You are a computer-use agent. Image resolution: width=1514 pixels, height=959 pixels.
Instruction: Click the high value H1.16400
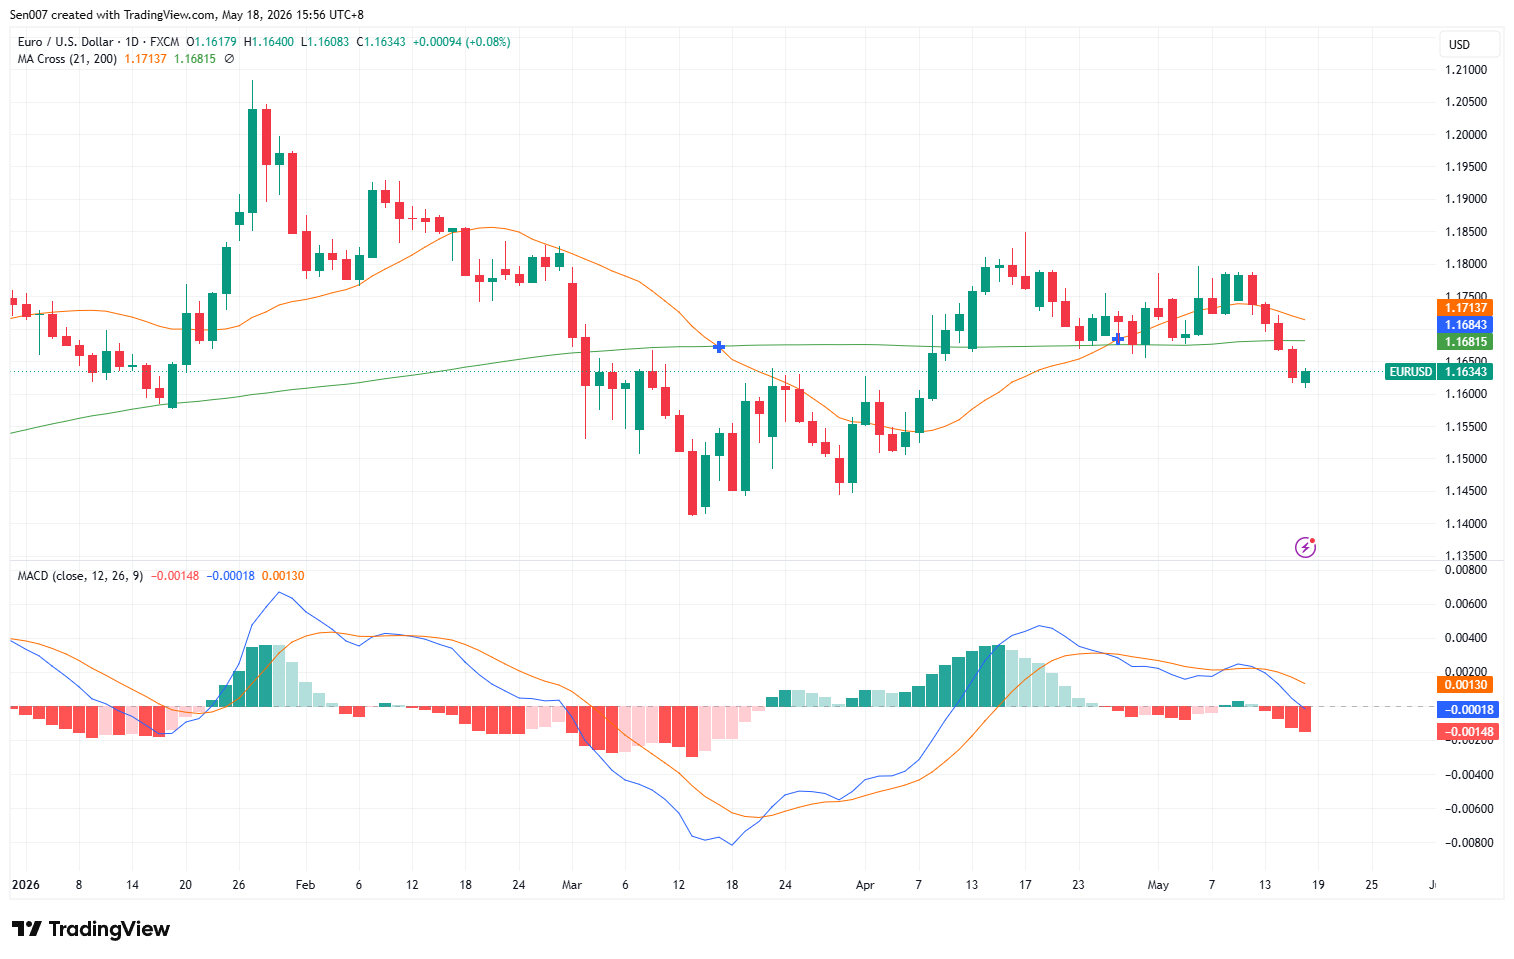pos(269,42)
